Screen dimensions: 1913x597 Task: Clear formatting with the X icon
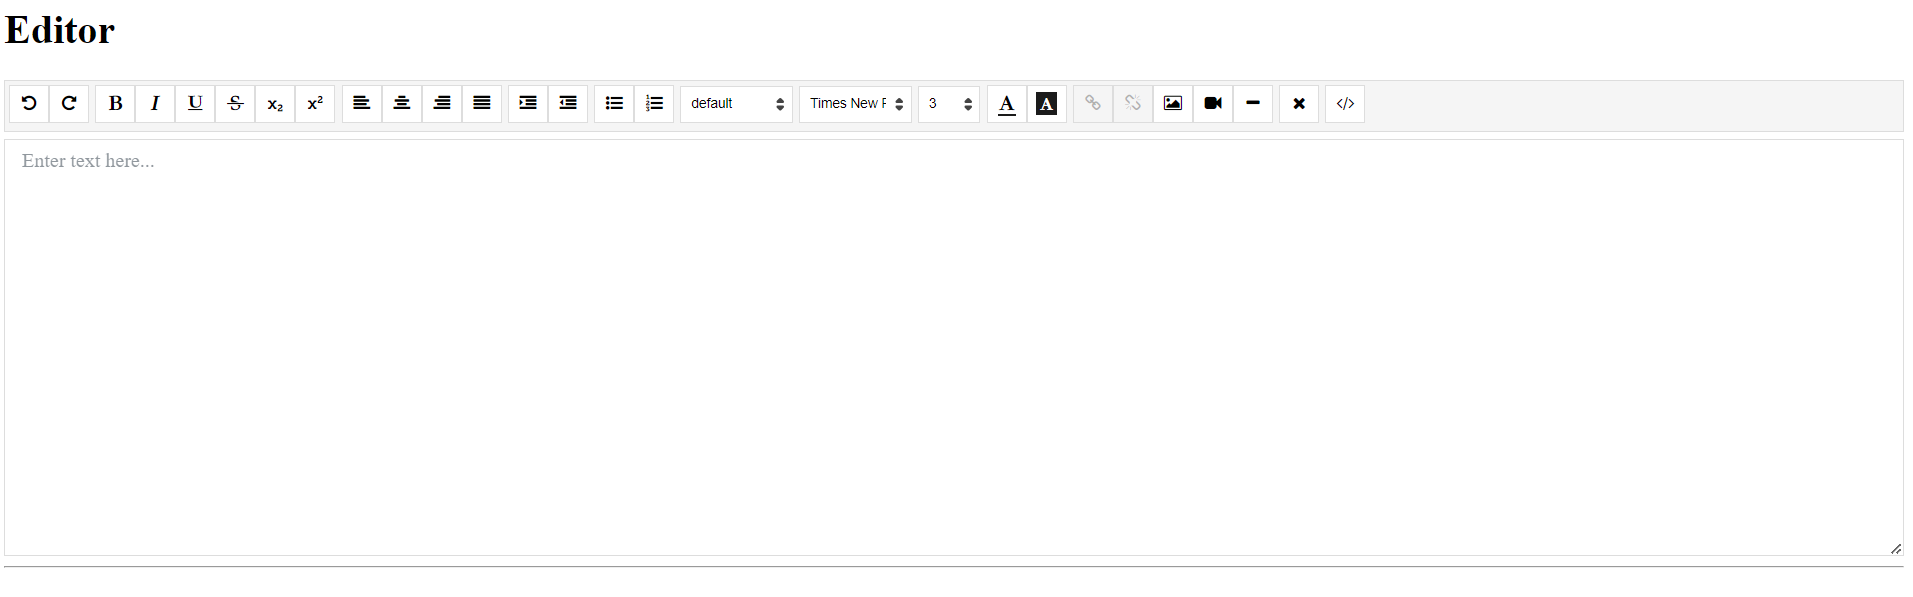(x=1298, y=103)
